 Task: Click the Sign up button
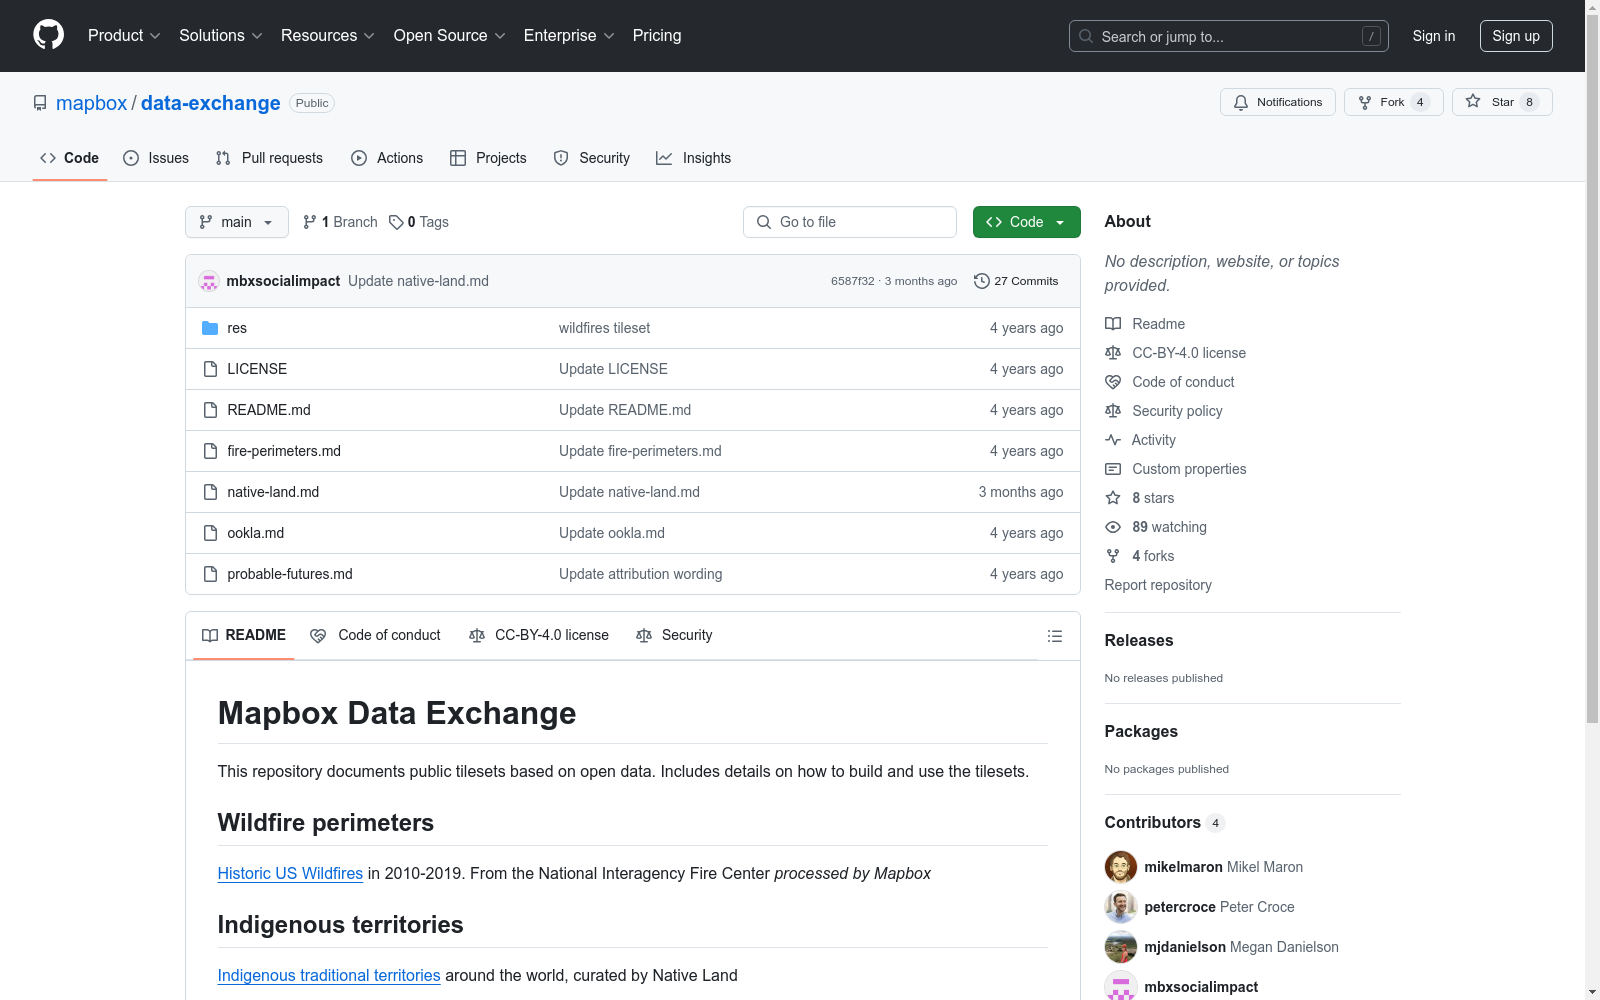click(x=1516, y=36)
